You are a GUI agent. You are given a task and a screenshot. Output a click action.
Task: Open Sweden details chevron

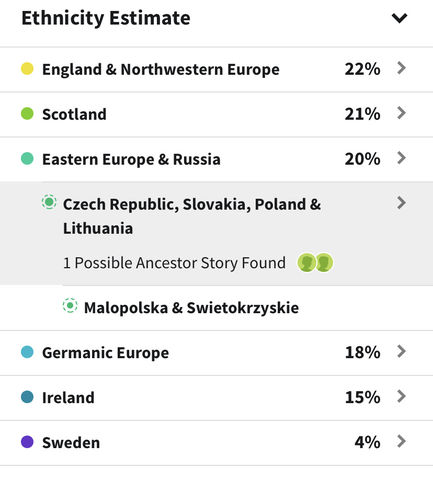tap(401, 441)
